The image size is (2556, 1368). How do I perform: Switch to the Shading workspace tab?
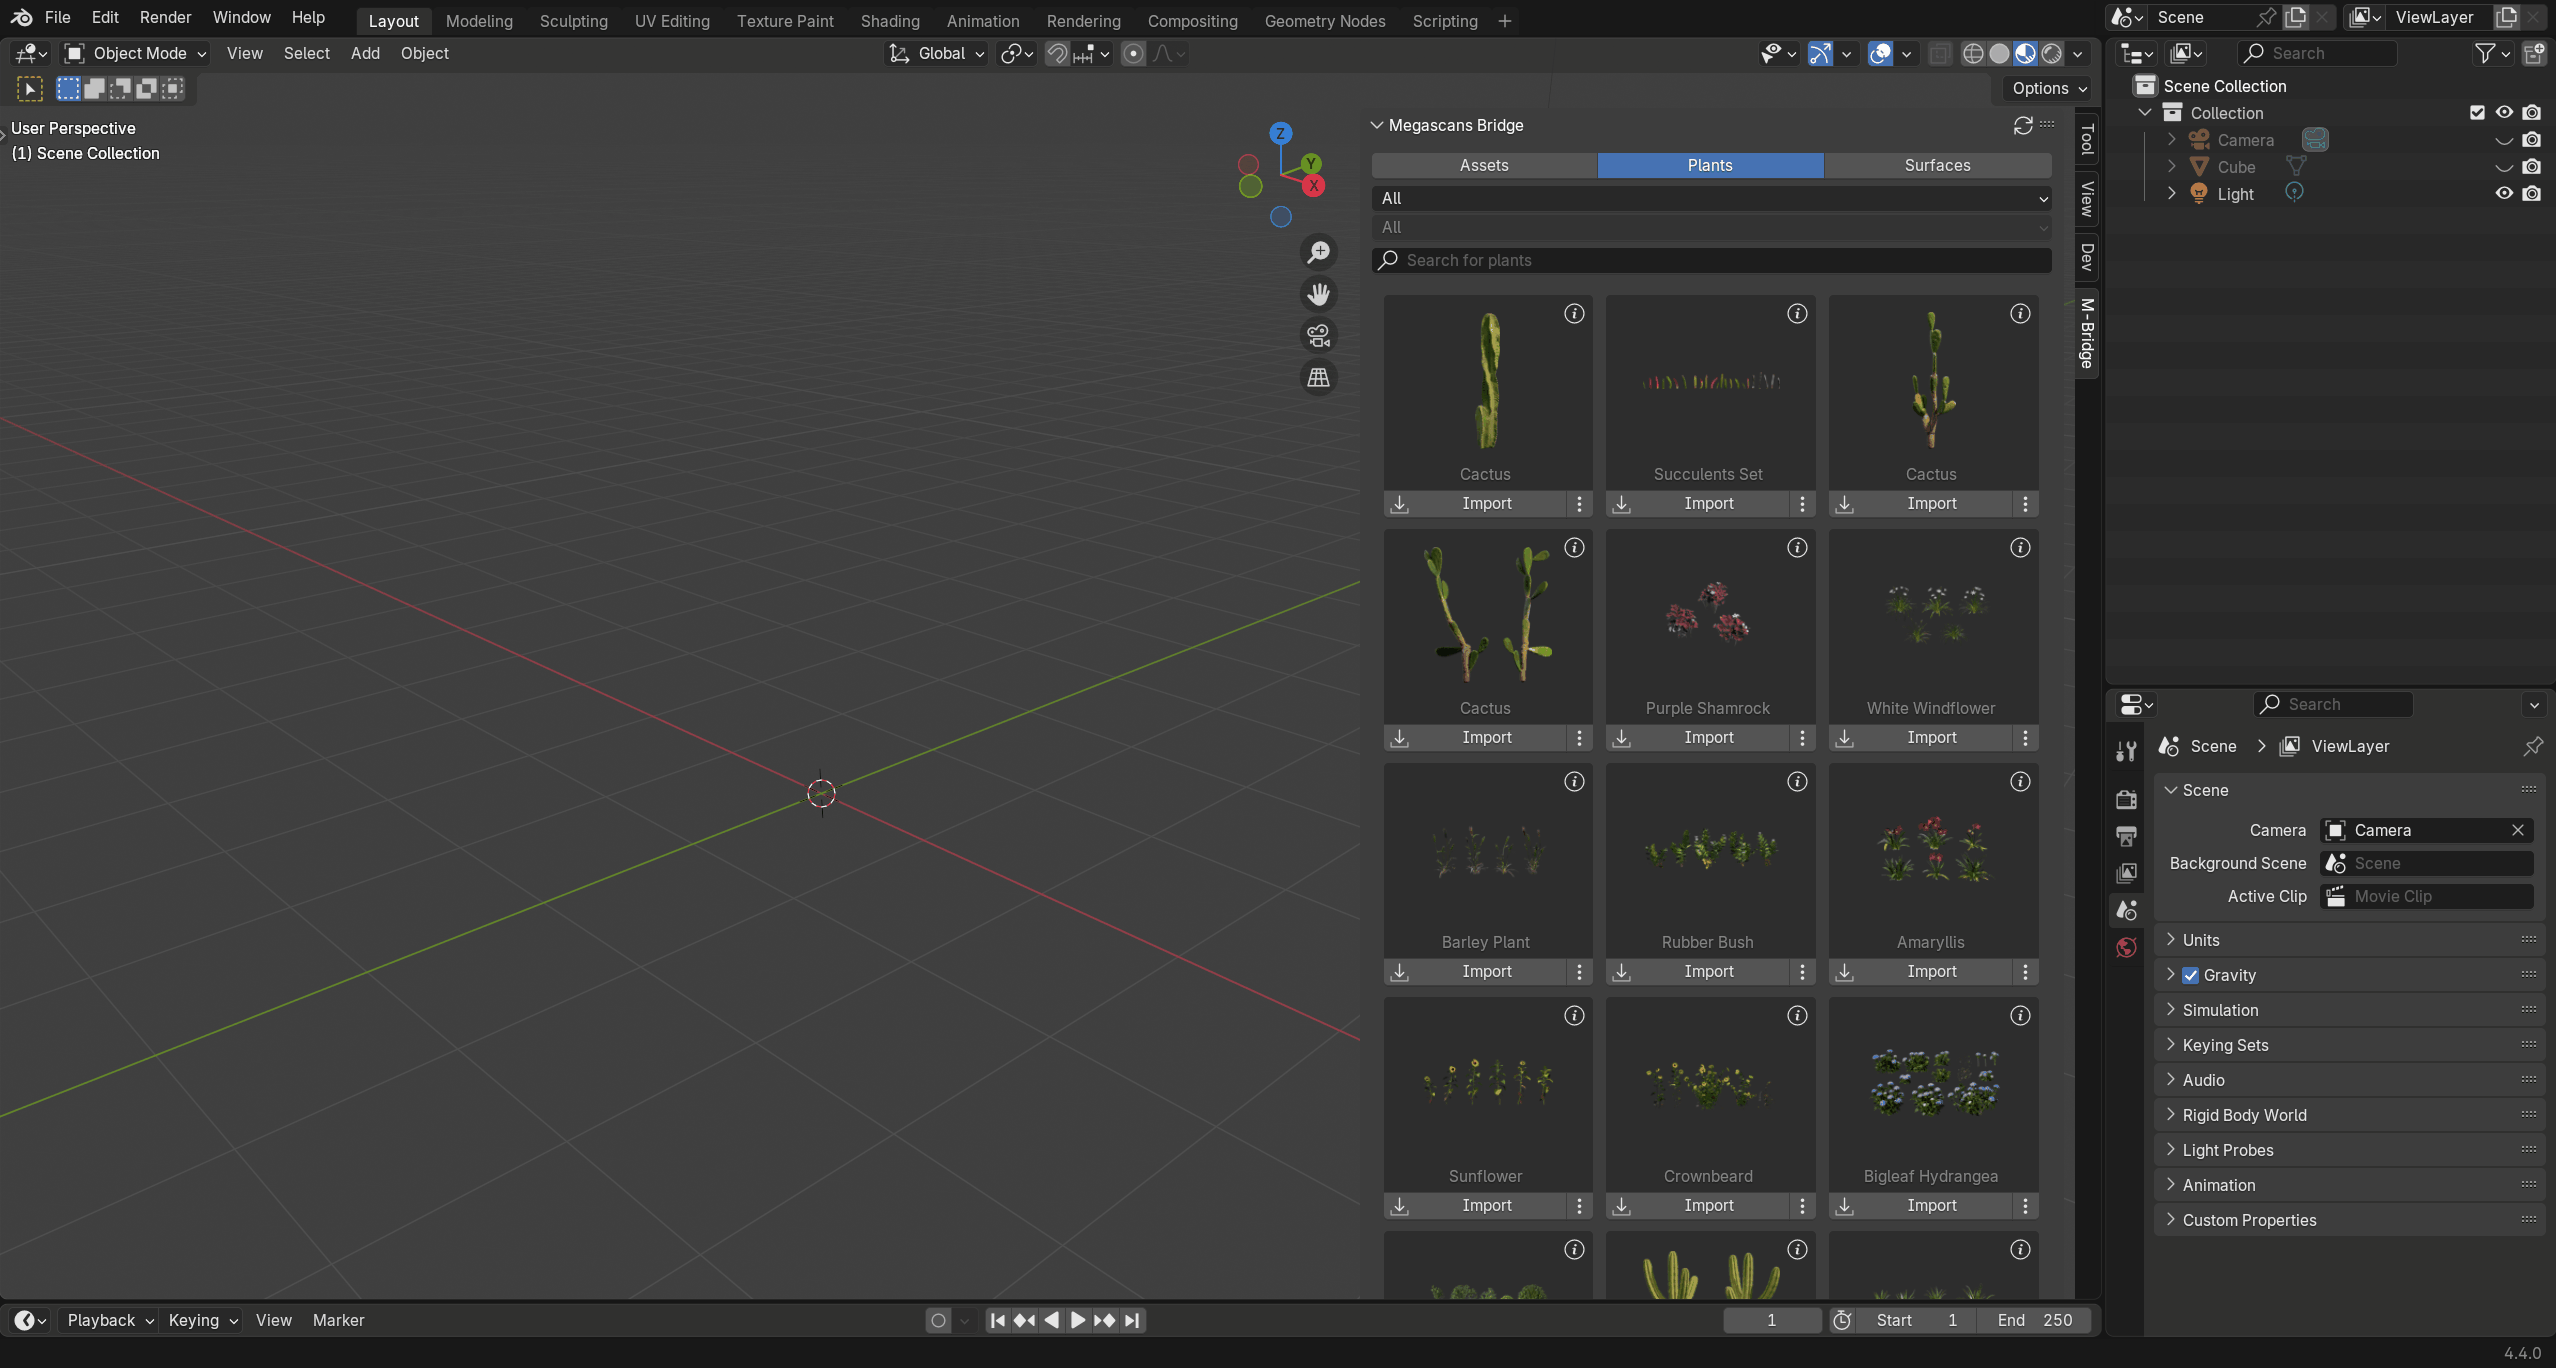point(889,21)
